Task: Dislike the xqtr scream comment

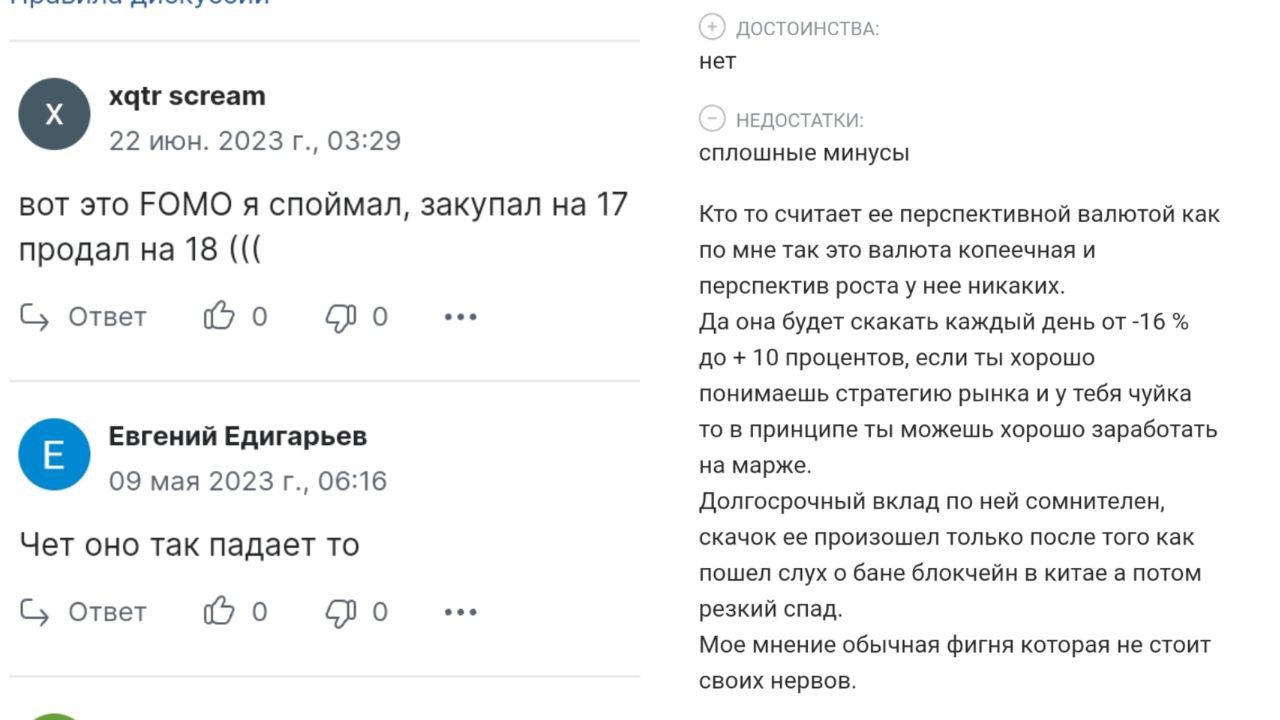Action: (341, 317)
